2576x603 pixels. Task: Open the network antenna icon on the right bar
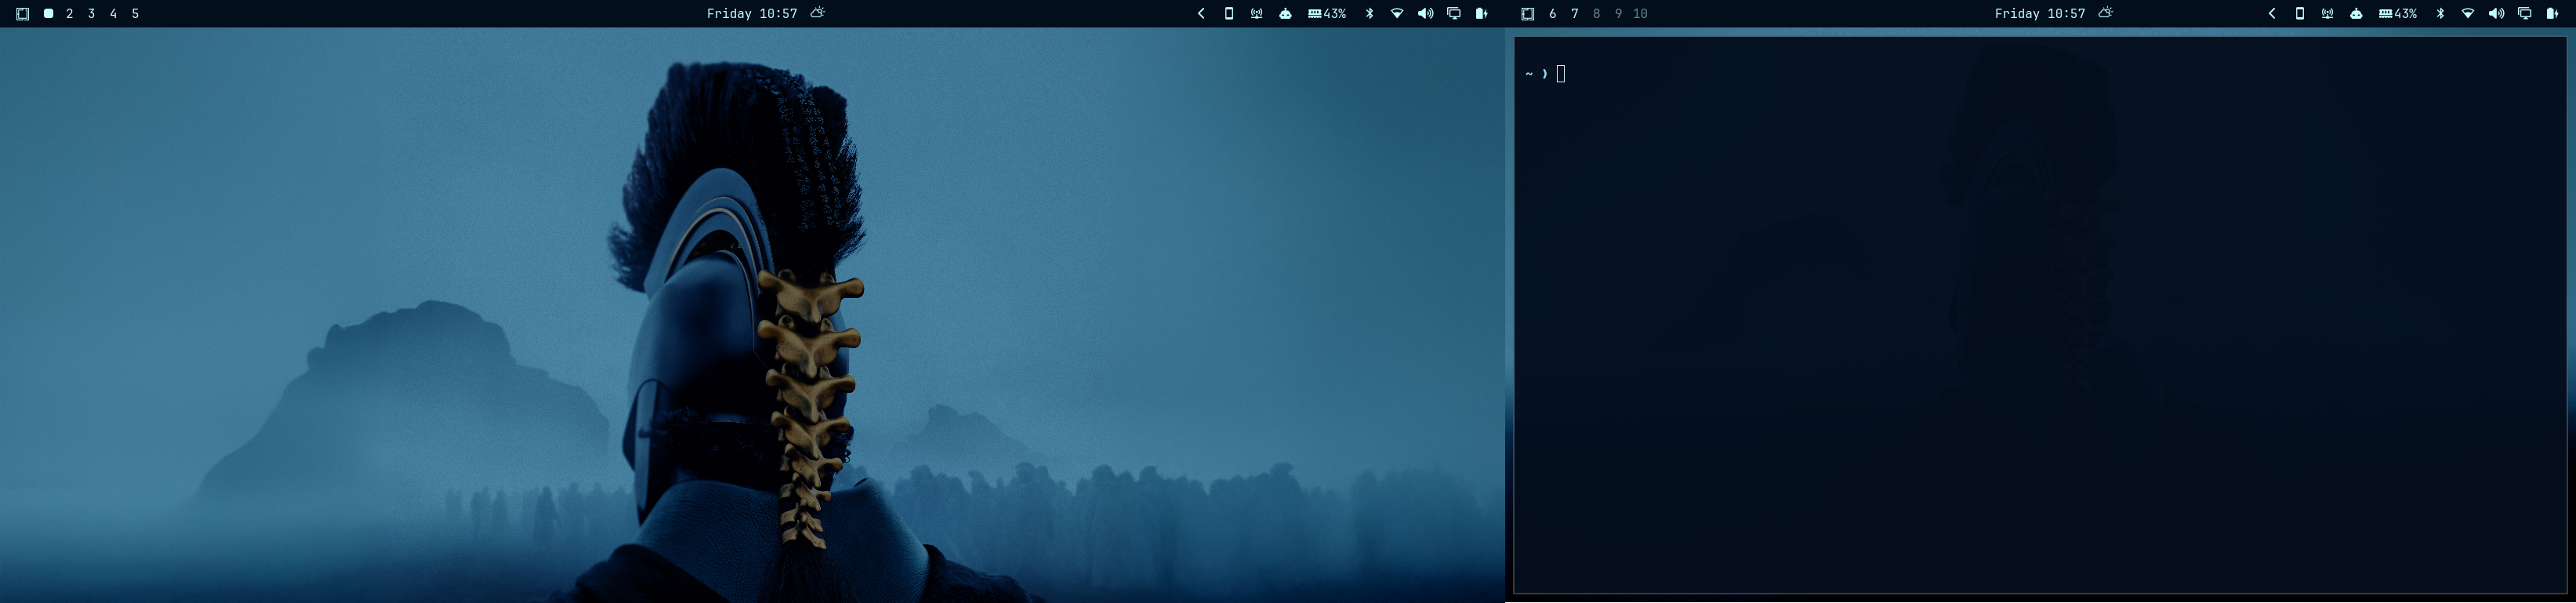point(2328,14)
